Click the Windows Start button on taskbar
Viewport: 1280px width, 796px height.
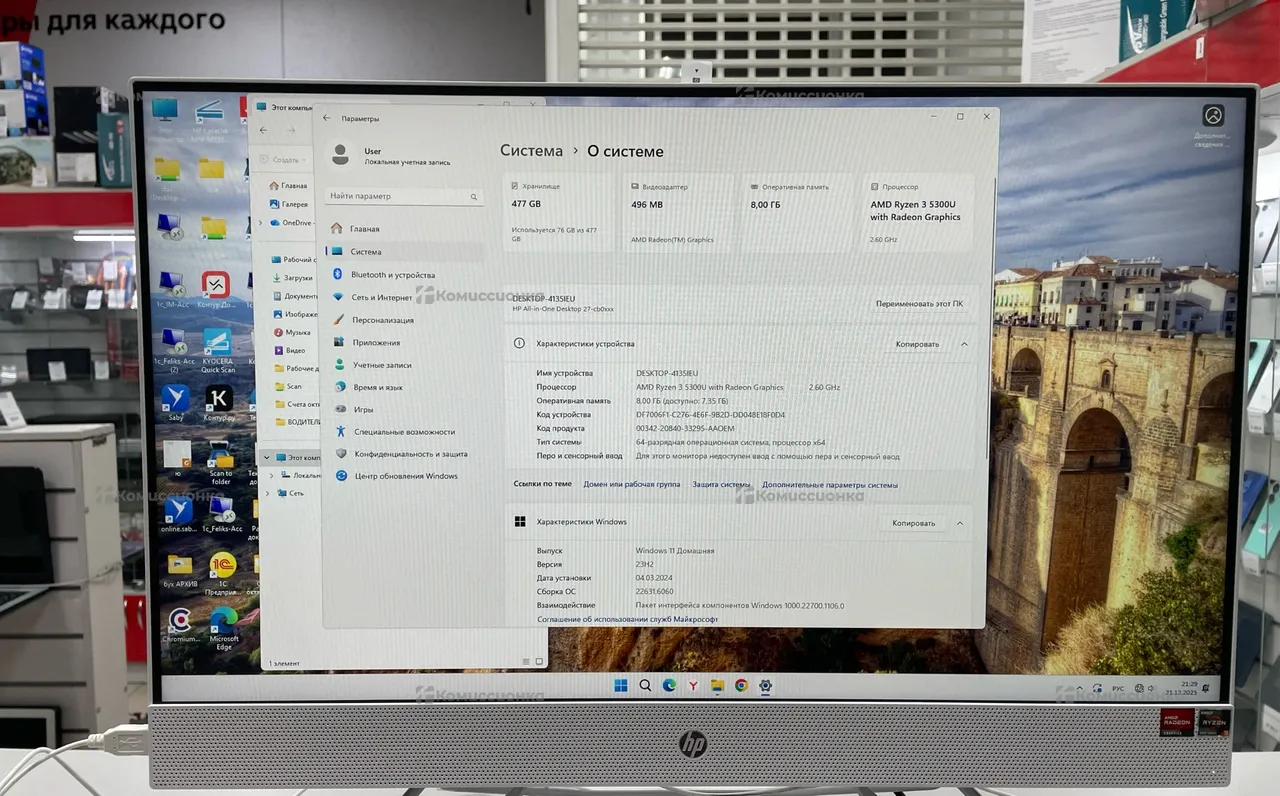620,685
